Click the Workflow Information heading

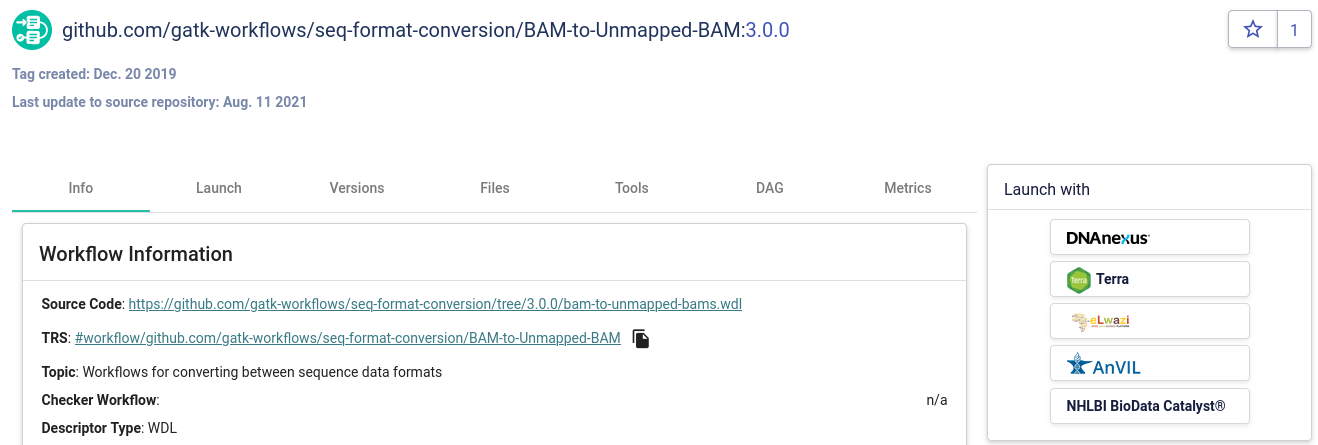pyautogui.click(x=136, y=254)
